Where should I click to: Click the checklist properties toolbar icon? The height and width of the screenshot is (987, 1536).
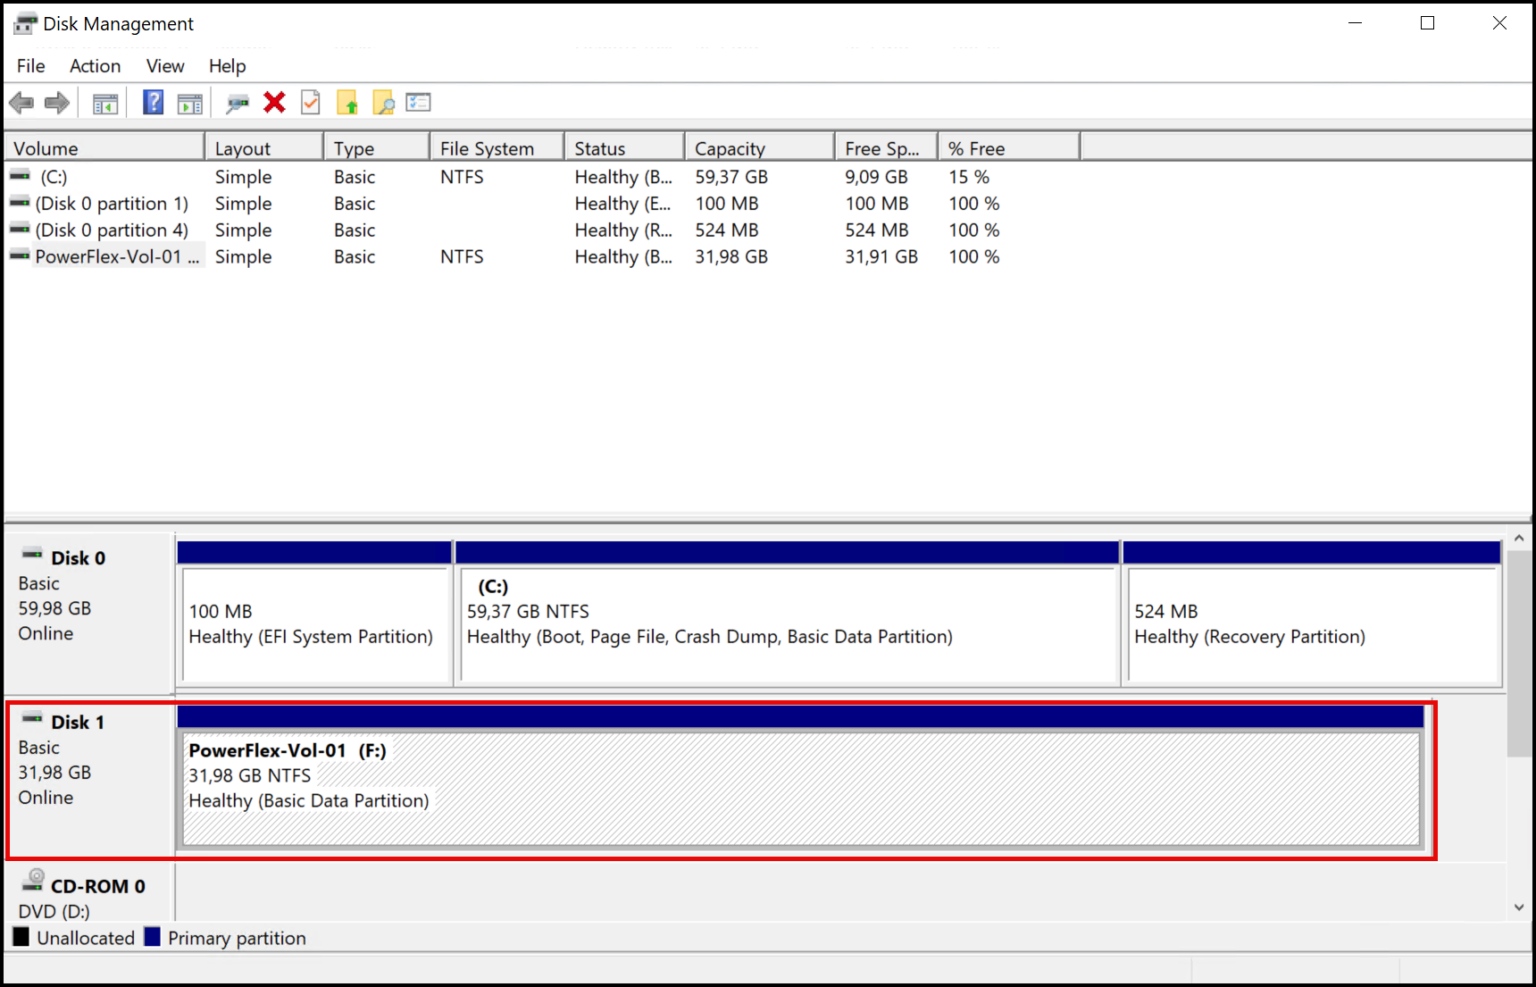(x=418, y=102)
